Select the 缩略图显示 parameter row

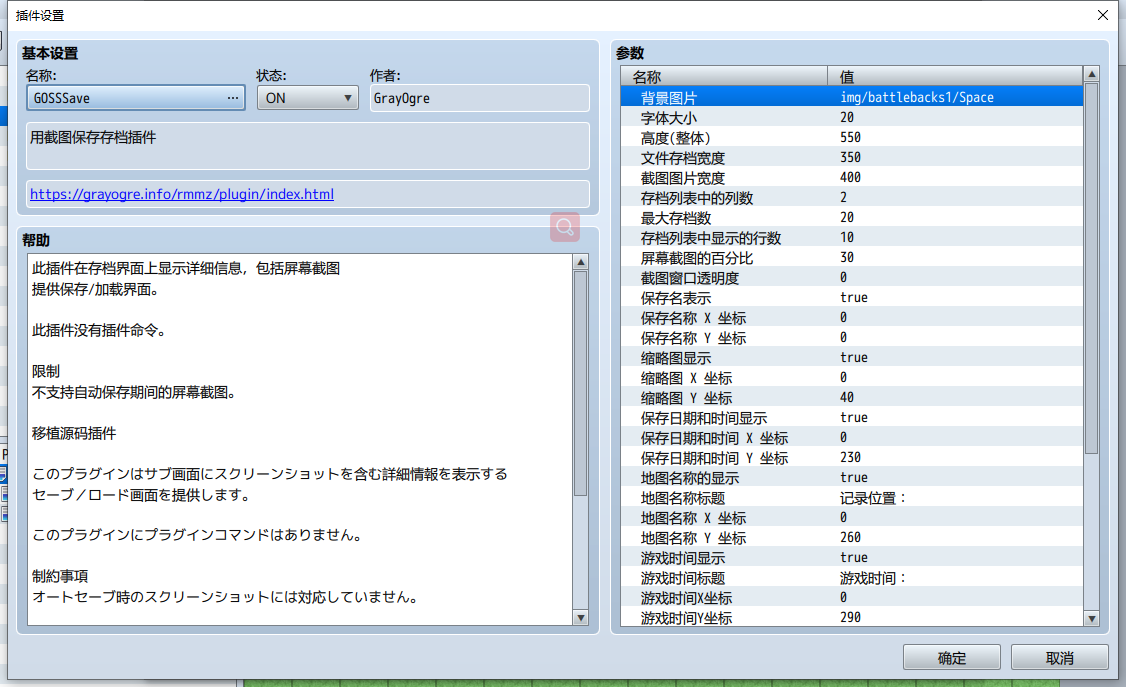[x=852, y=357]
